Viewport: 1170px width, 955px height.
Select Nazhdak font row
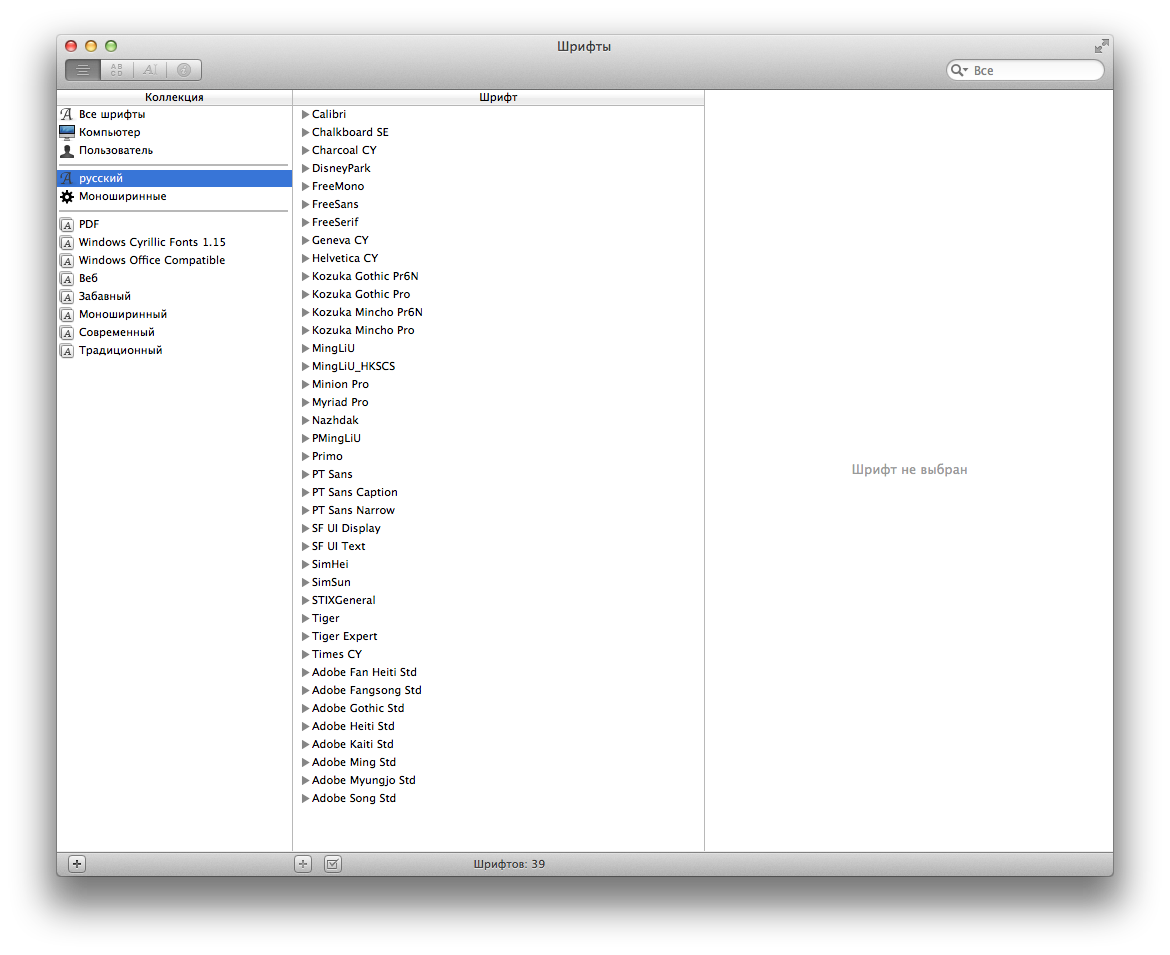click(x=498, y=420)
